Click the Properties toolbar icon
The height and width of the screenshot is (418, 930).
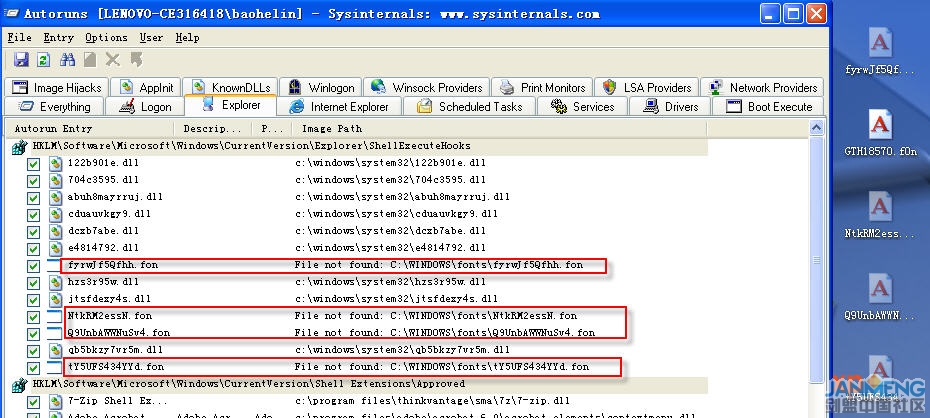tap(90, 59)
